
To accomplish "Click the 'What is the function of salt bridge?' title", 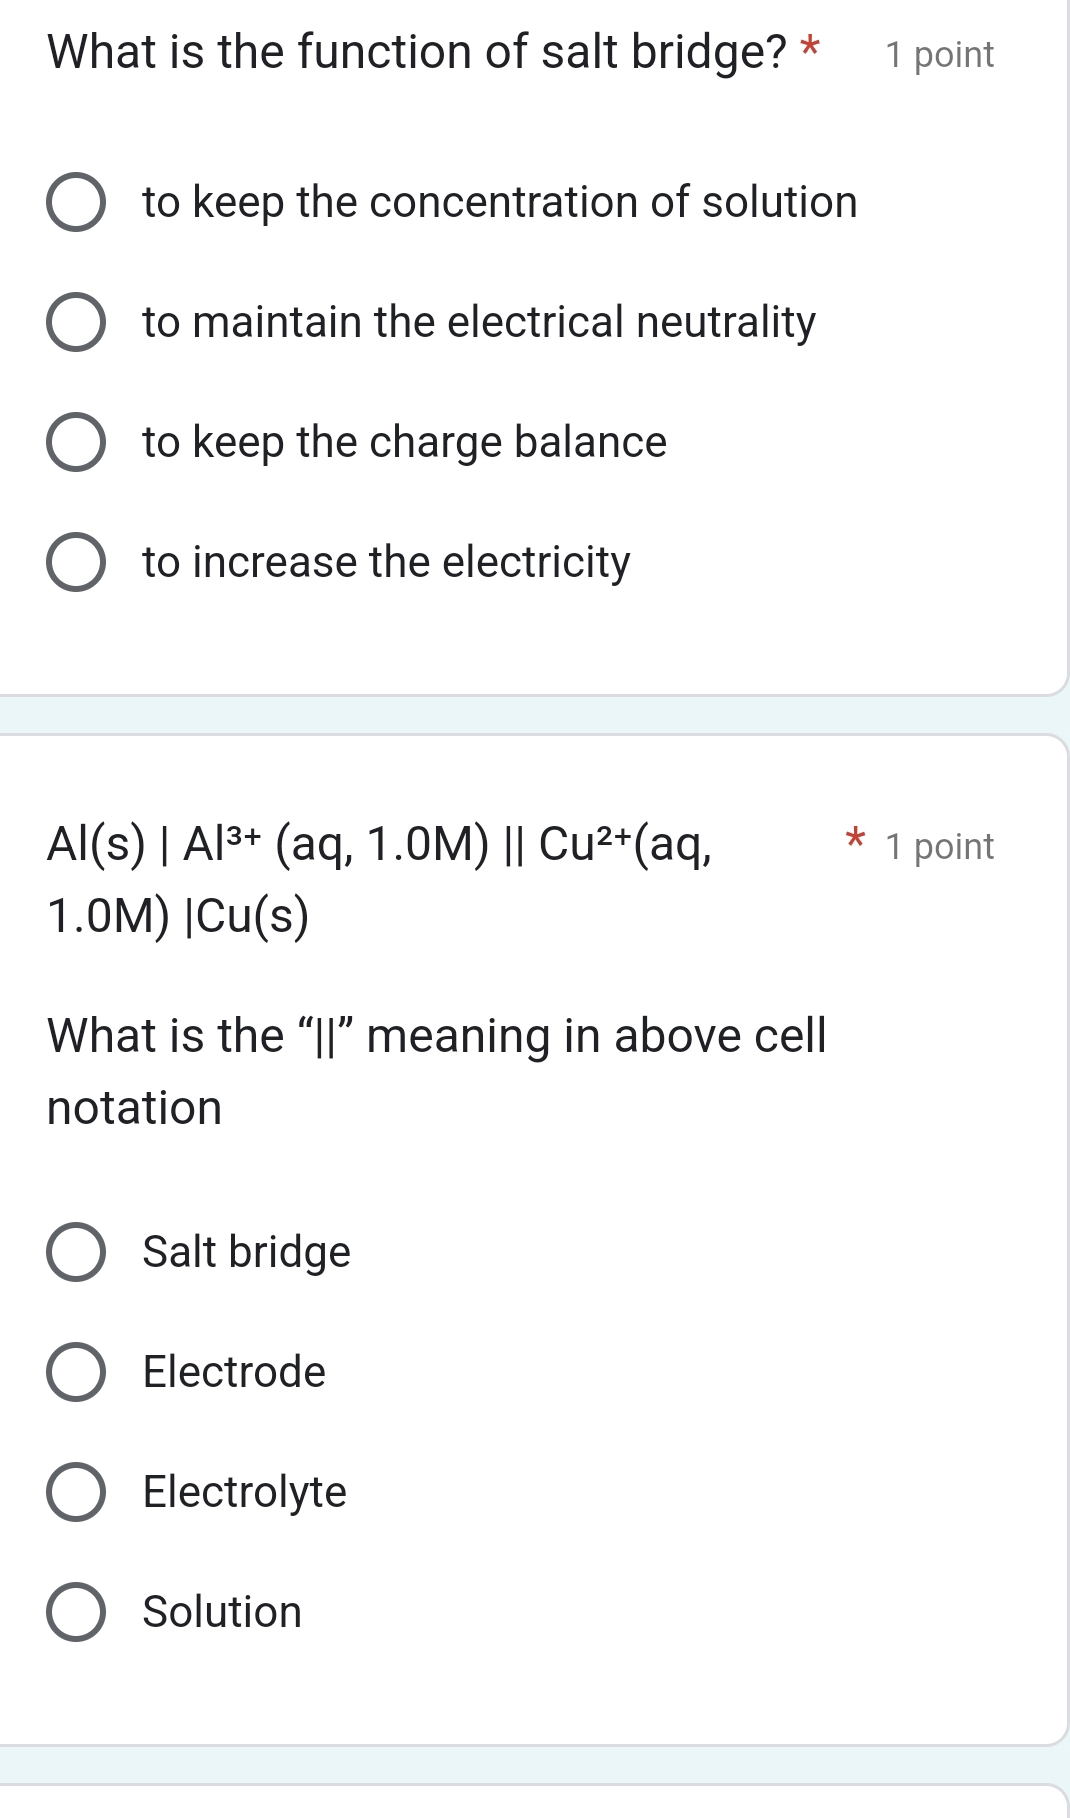I will pyautogui.click(x=417, y=52).
